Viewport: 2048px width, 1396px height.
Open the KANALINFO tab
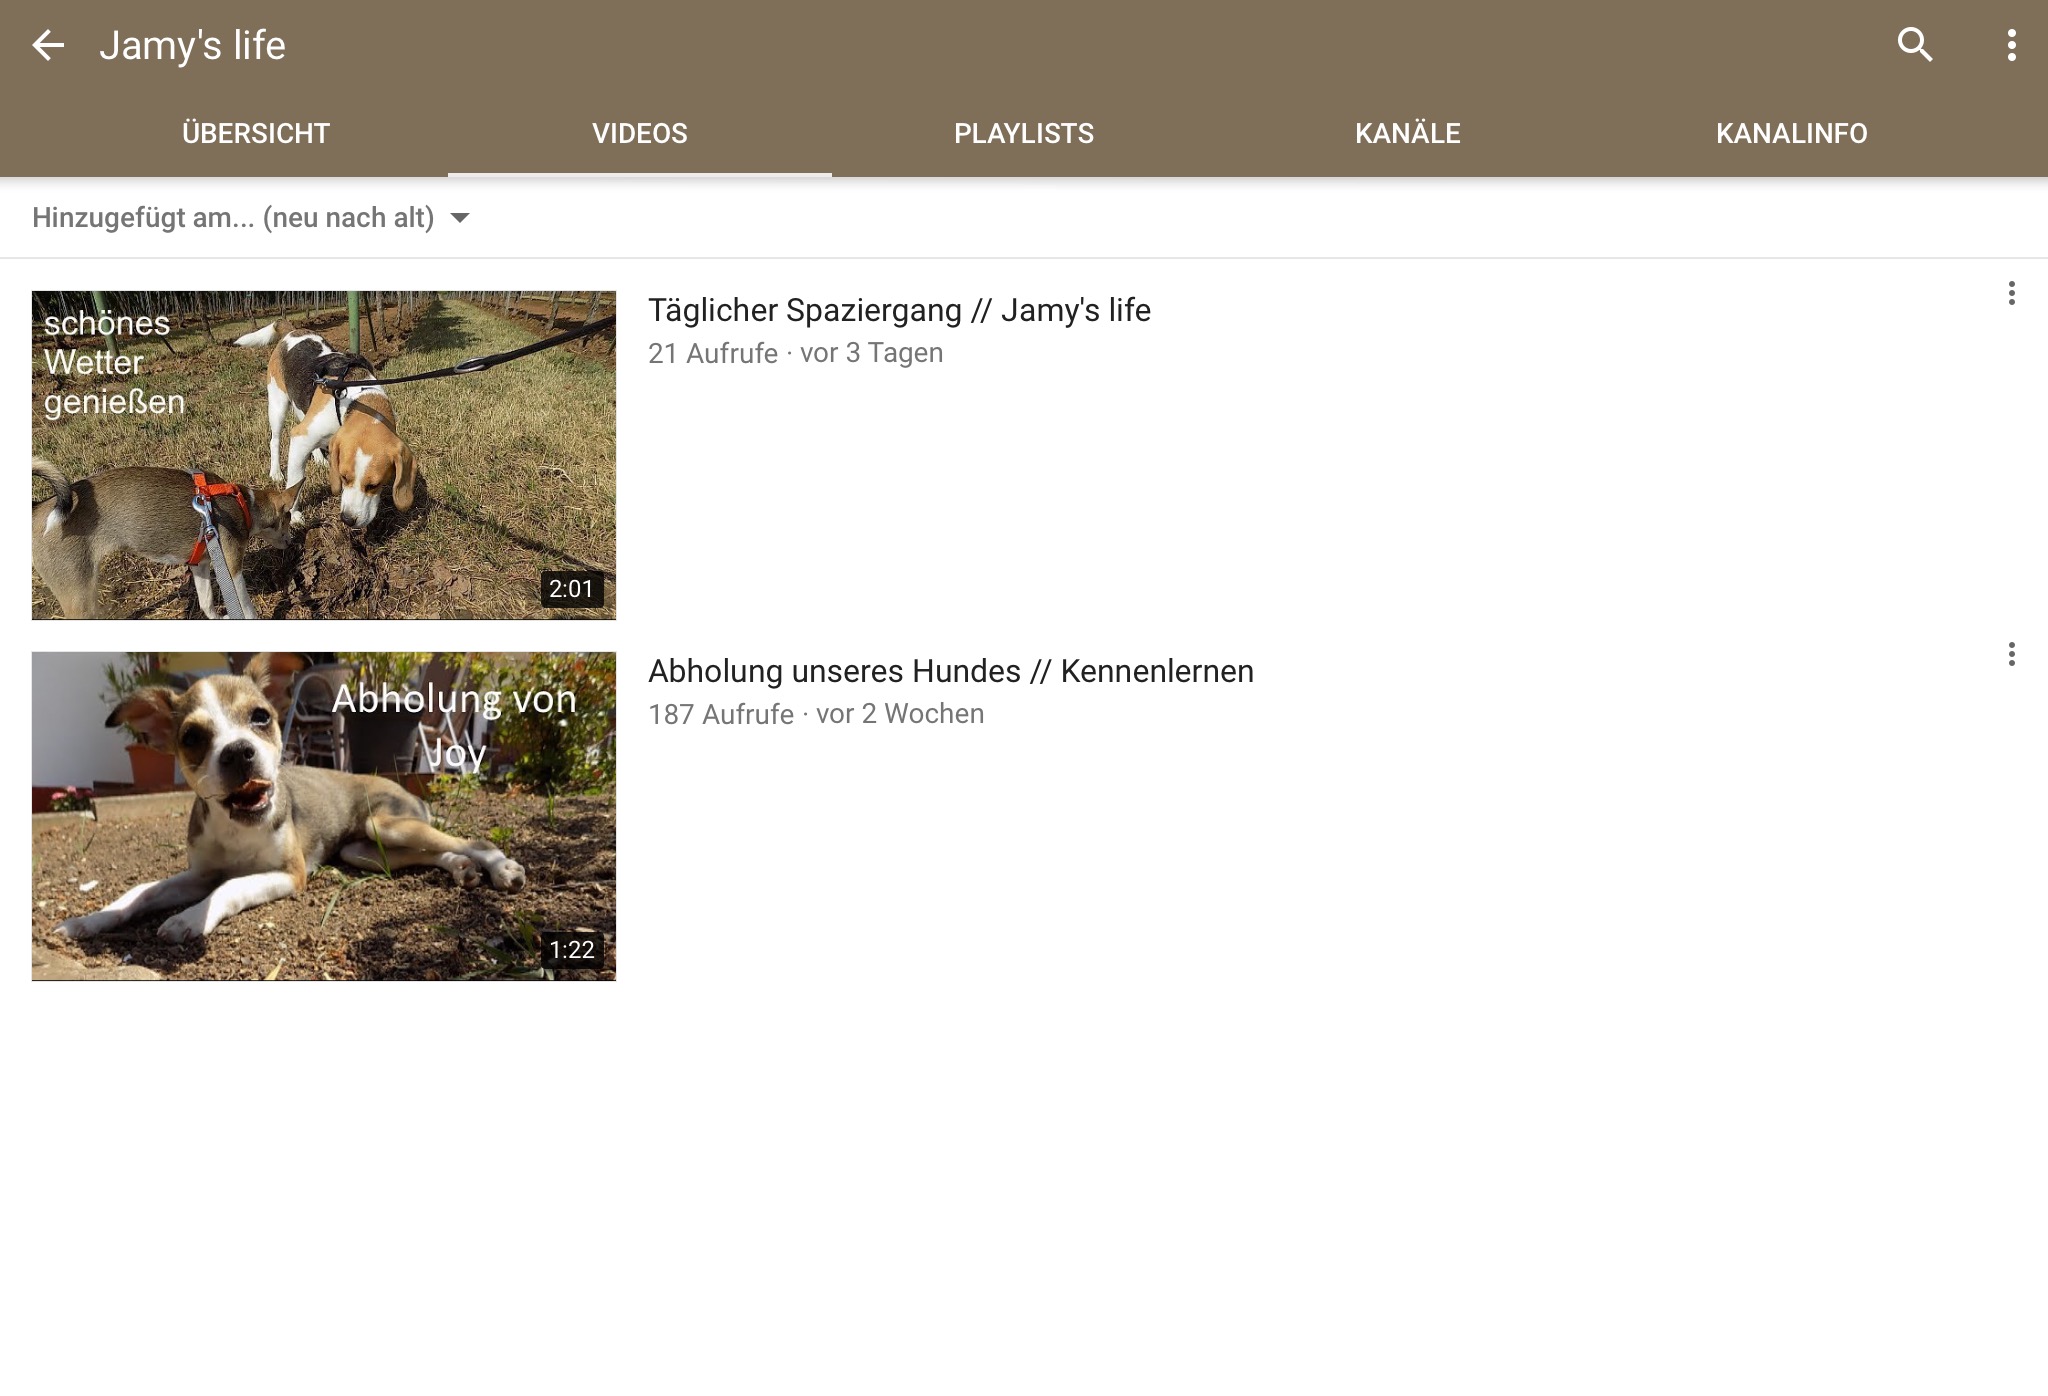click(1791, 133)
